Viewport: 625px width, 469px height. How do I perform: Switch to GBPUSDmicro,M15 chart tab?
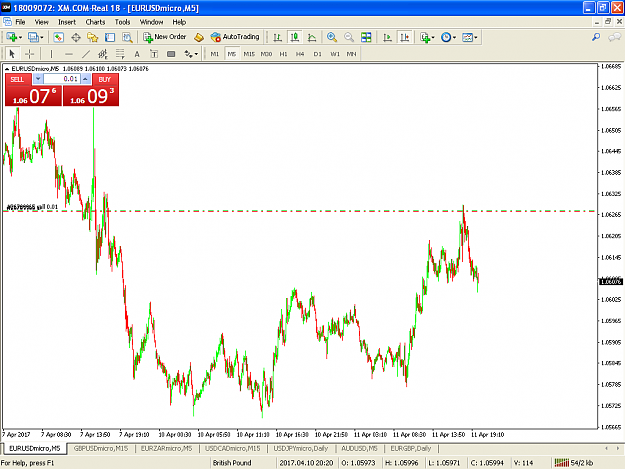(x=101, y=448)
